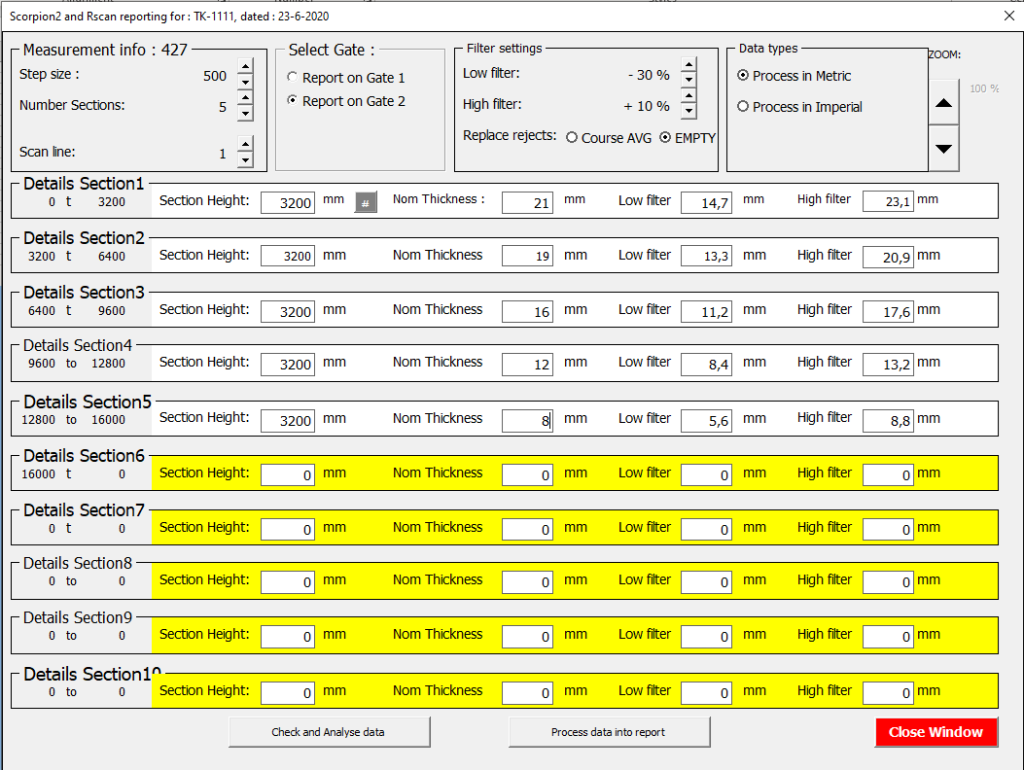The image size is (1024, 770).
Task: Edit Section6 Low filter field
Action: click(707, 475)
